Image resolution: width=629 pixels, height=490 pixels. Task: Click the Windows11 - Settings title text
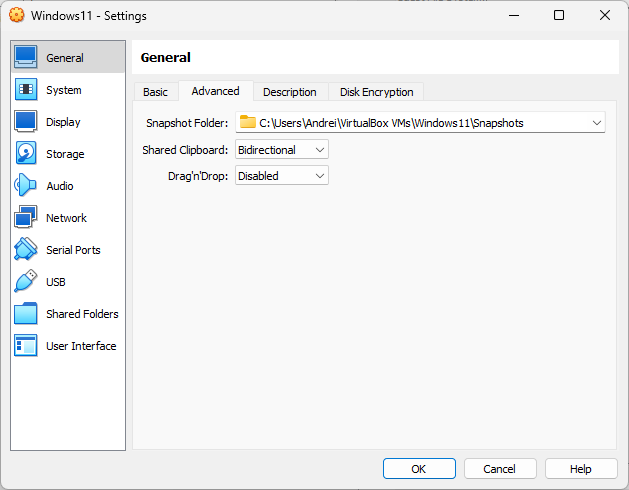coord(89,16)
